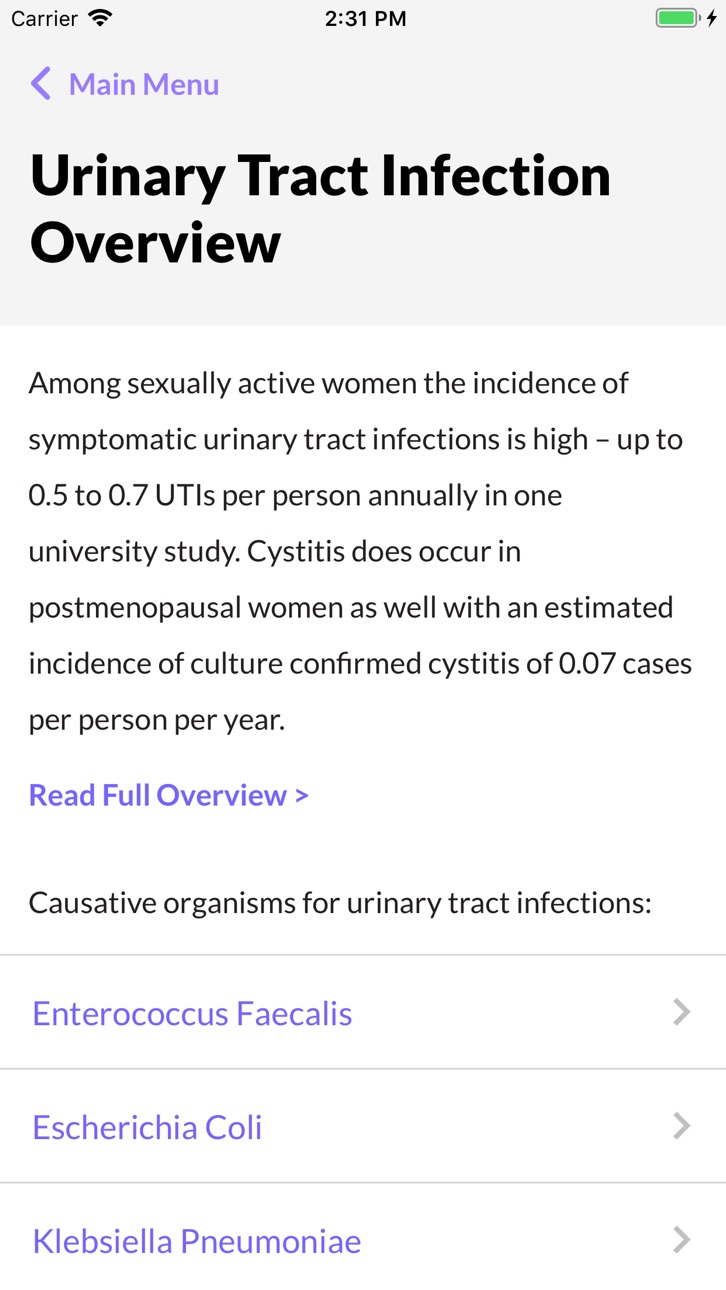Tap the Wi-Fi signal icon in status bar
Viewport: 726px width, 1290px height.
(100, 18)
